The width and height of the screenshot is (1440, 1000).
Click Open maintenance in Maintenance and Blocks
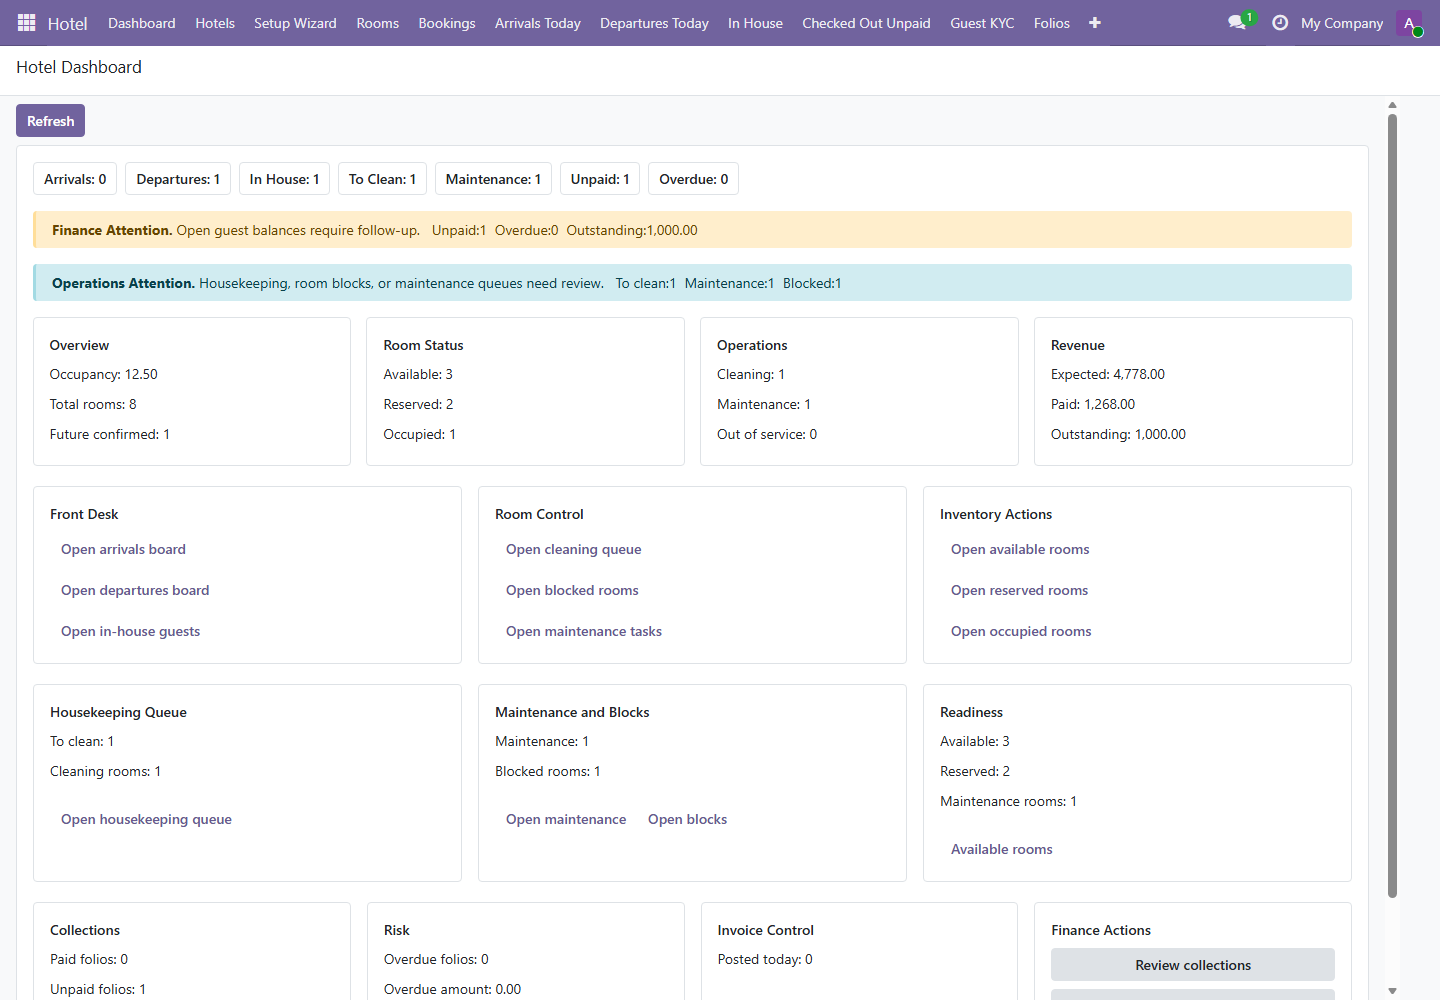[x=566, y=819]
